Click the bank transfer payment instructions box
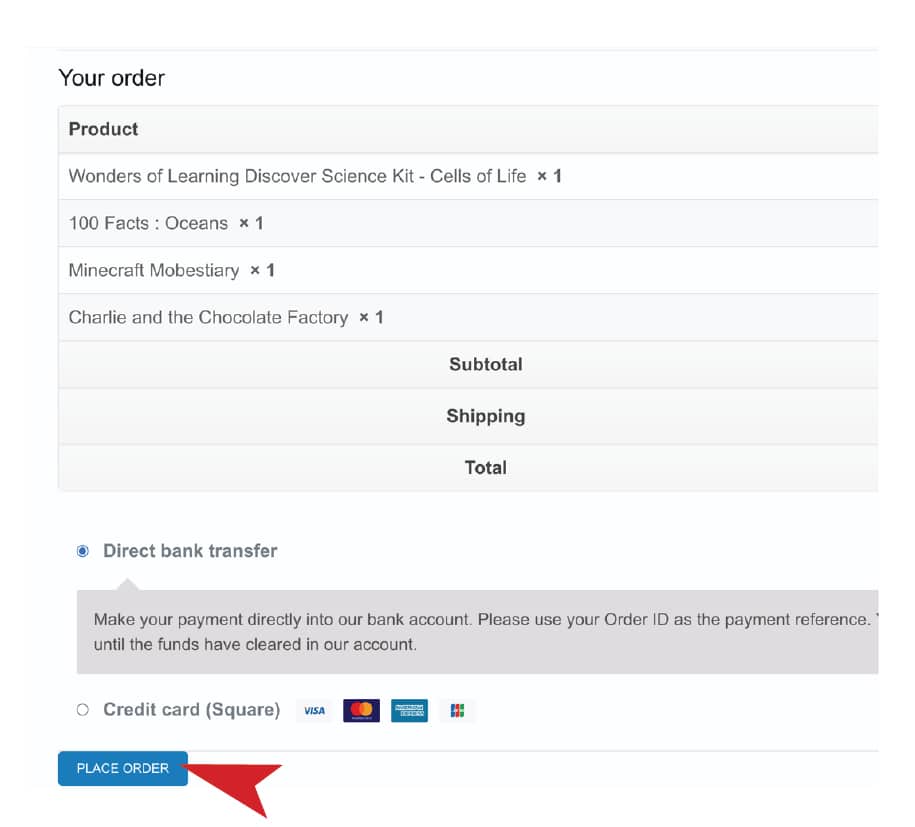 pyautogui.click(x=477, y=631)
